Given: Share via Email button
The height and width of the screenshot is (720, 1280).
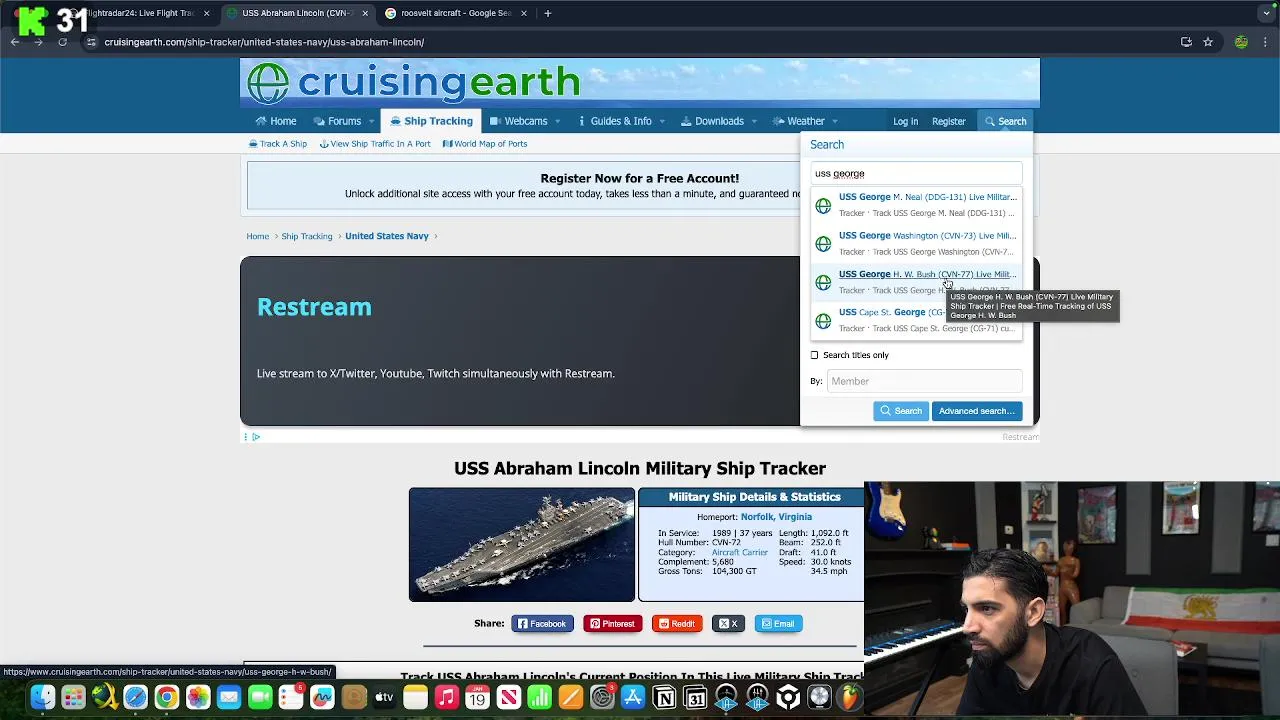Looking at the screenshot, I should point(778,624).
